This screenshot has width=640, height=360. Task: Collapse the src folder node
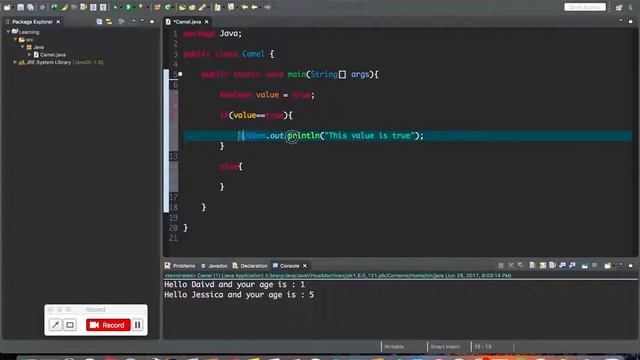pos(16,39)
